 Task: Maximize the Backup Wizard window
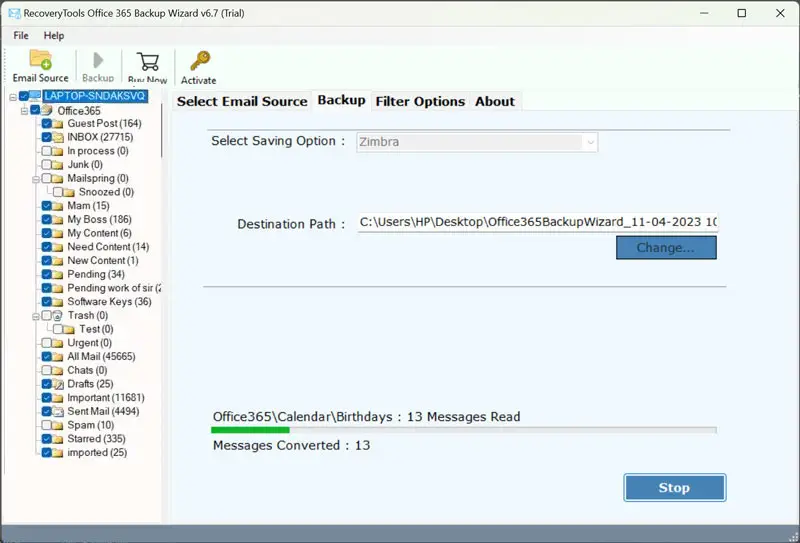[x=741, y=13]
